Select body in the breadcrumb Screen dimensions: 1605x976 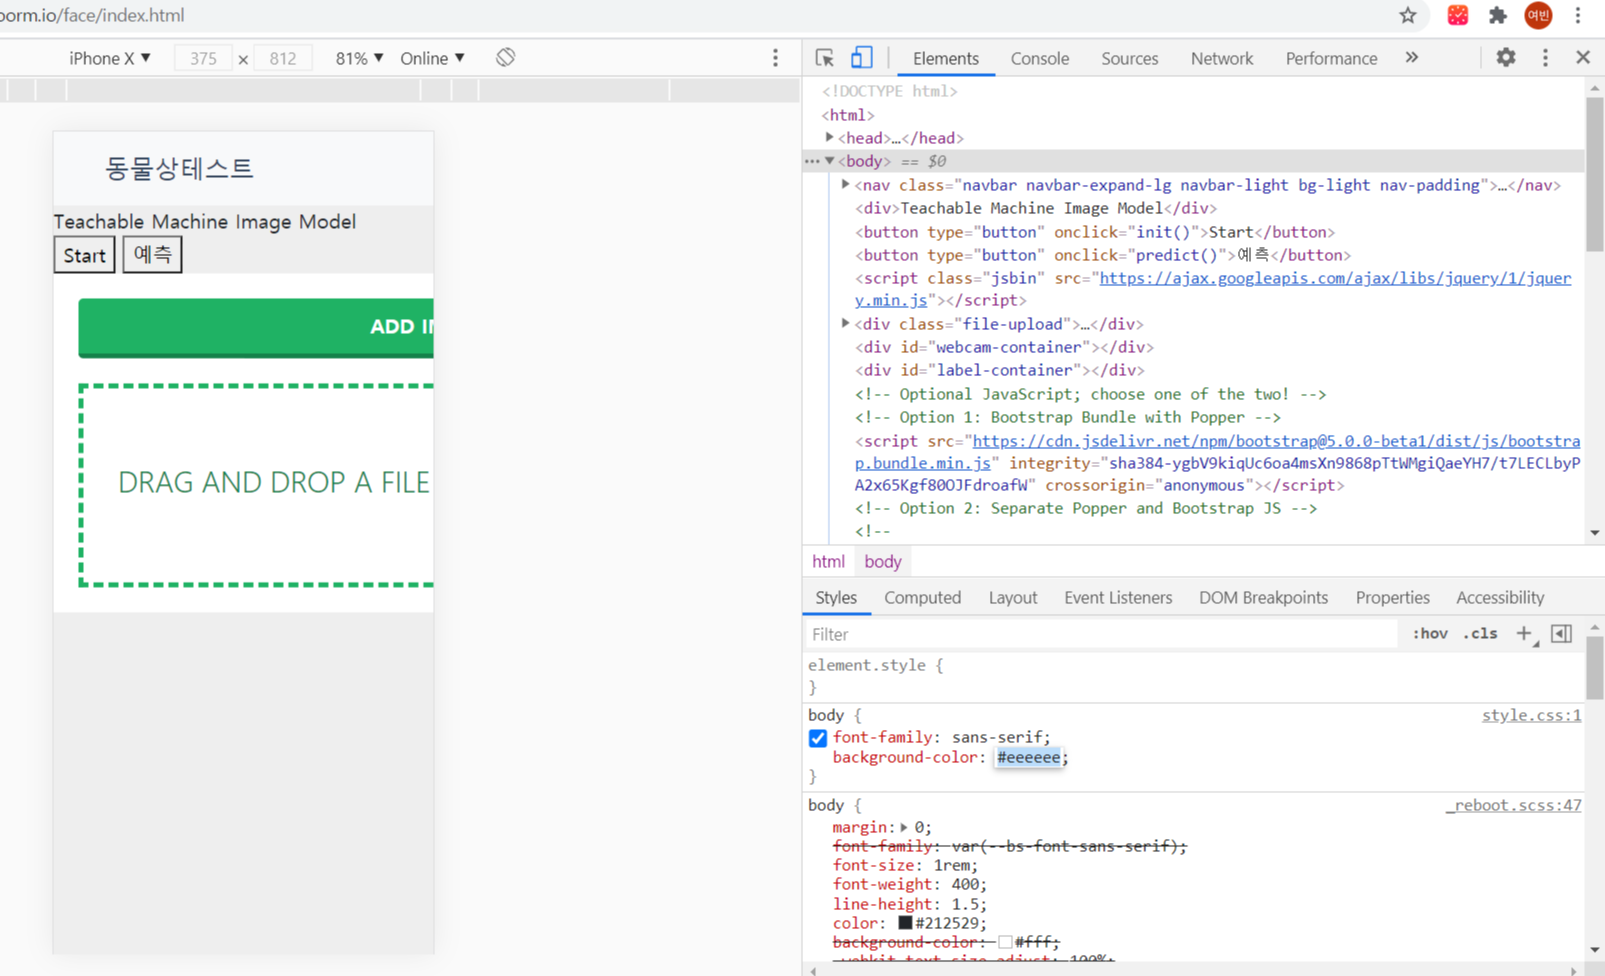(x=883, y=562)
